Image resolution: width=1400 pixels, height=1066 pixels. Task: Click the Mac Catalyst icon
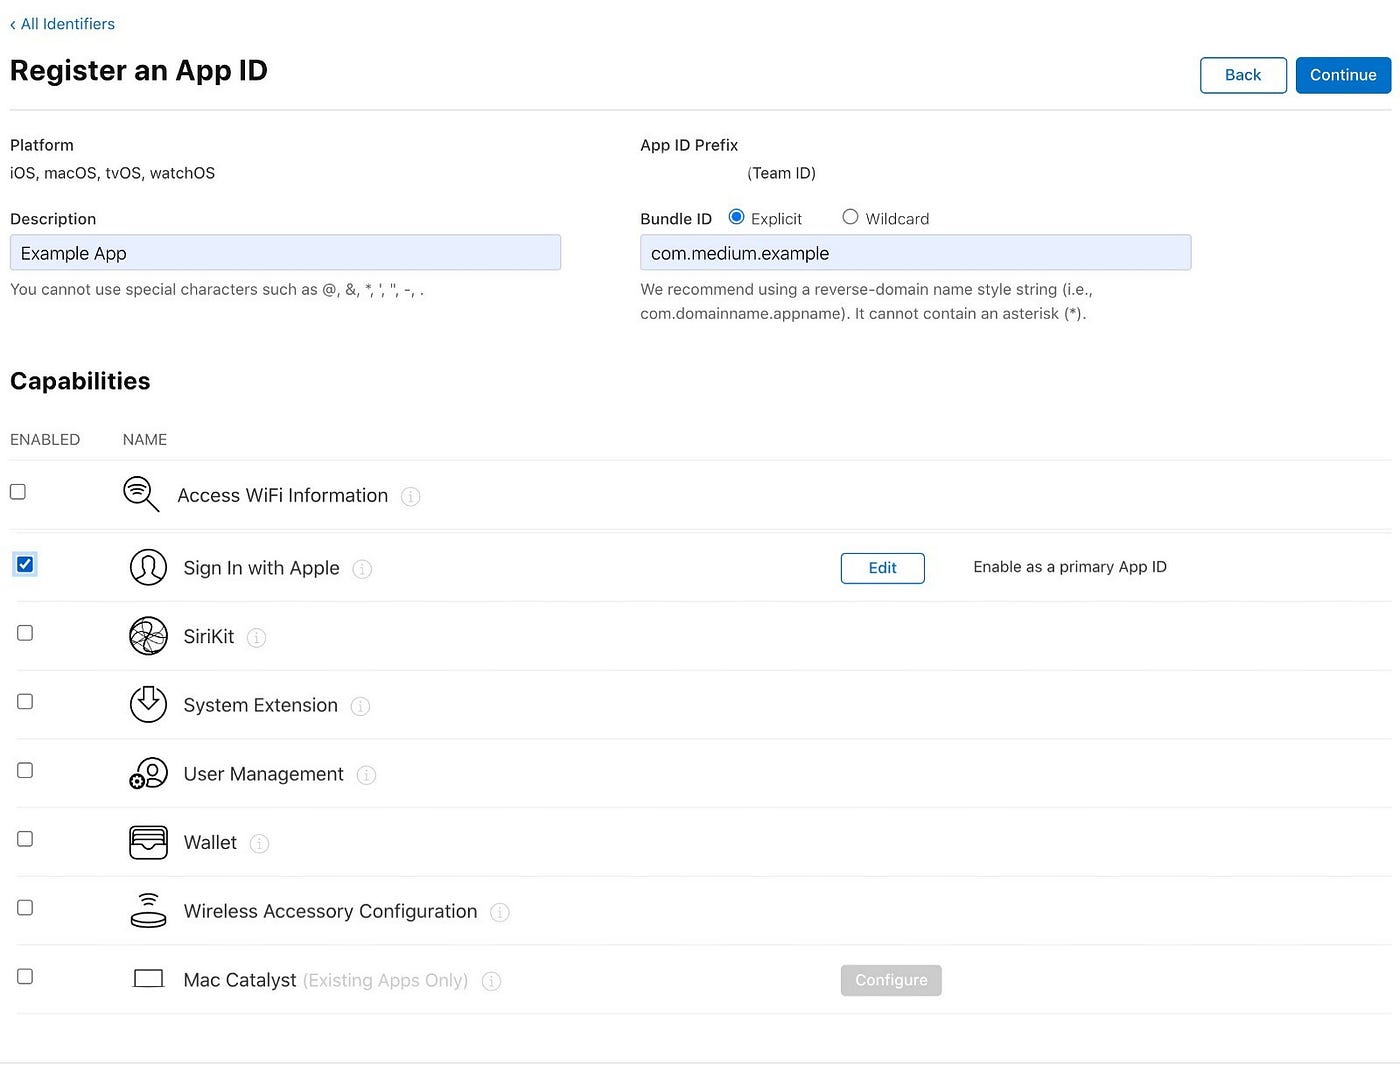point(148,978)
